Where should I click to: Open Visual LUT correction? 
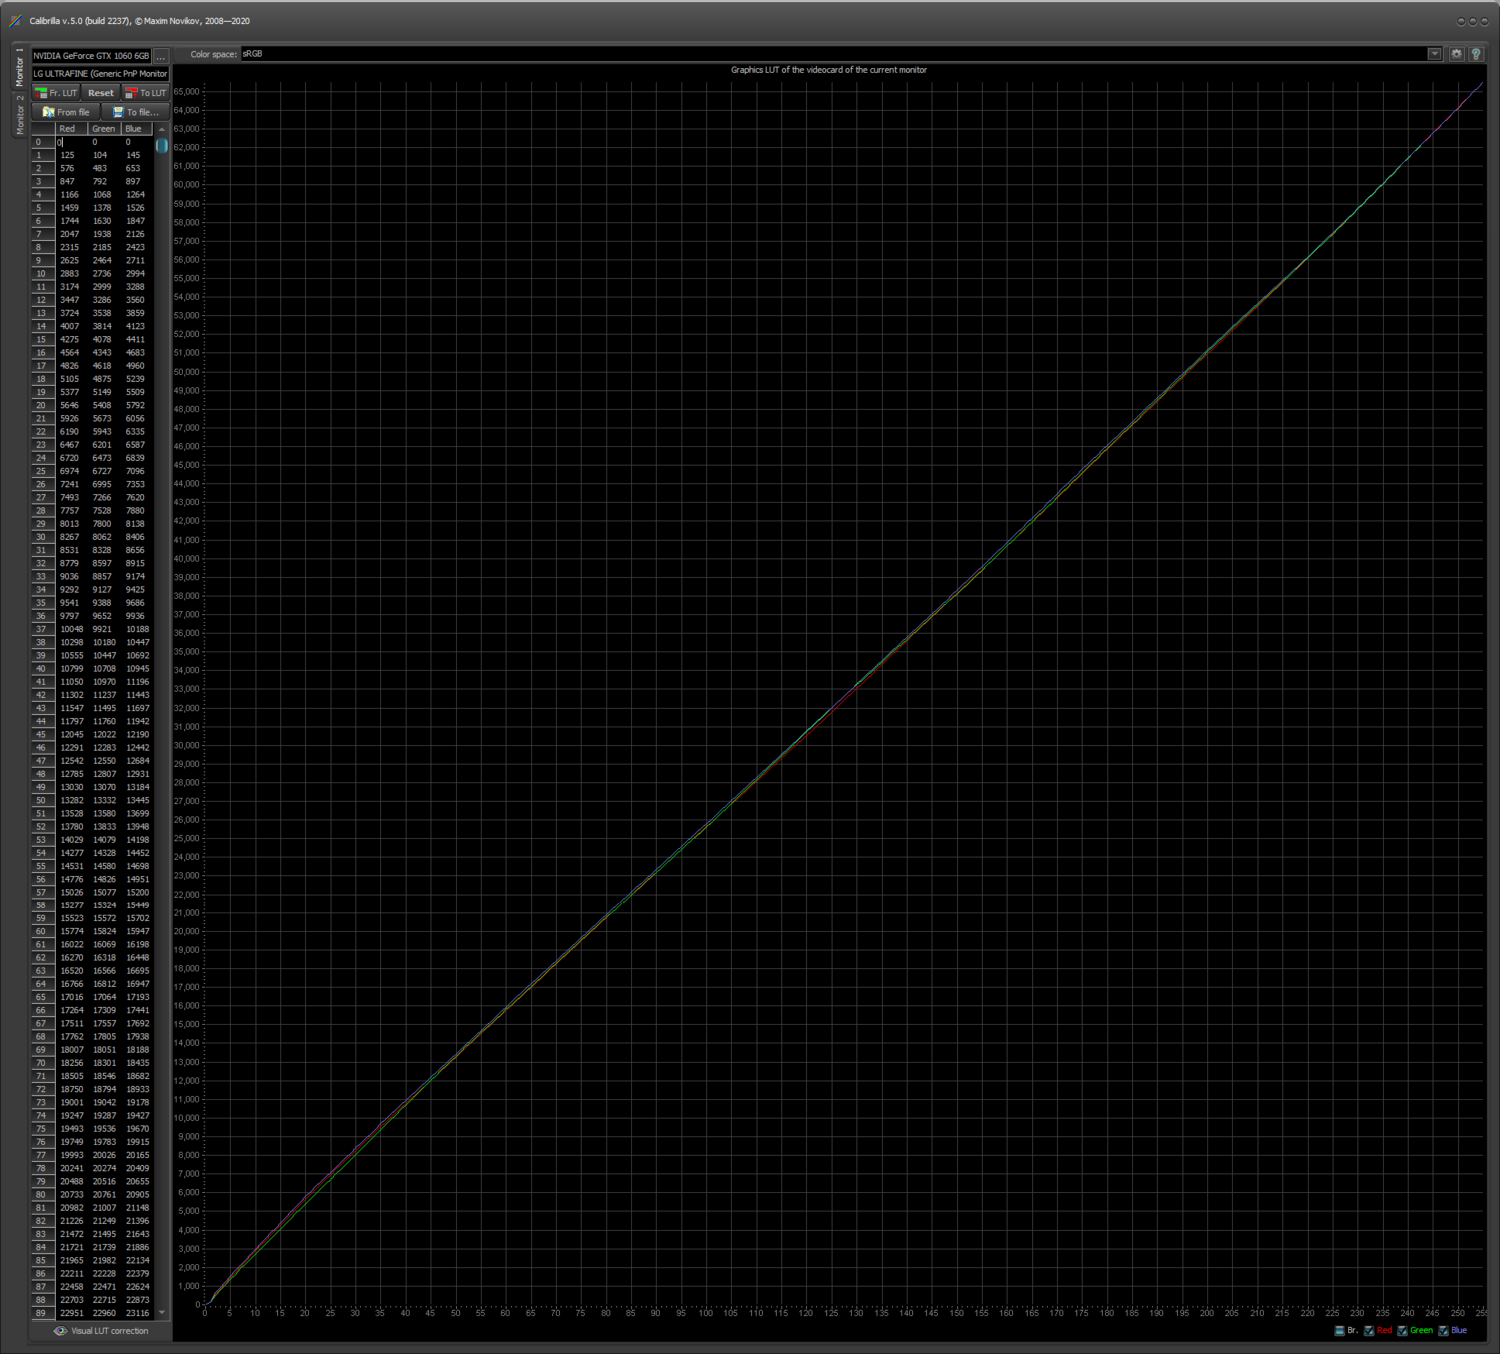click(x=101, y=1331)
